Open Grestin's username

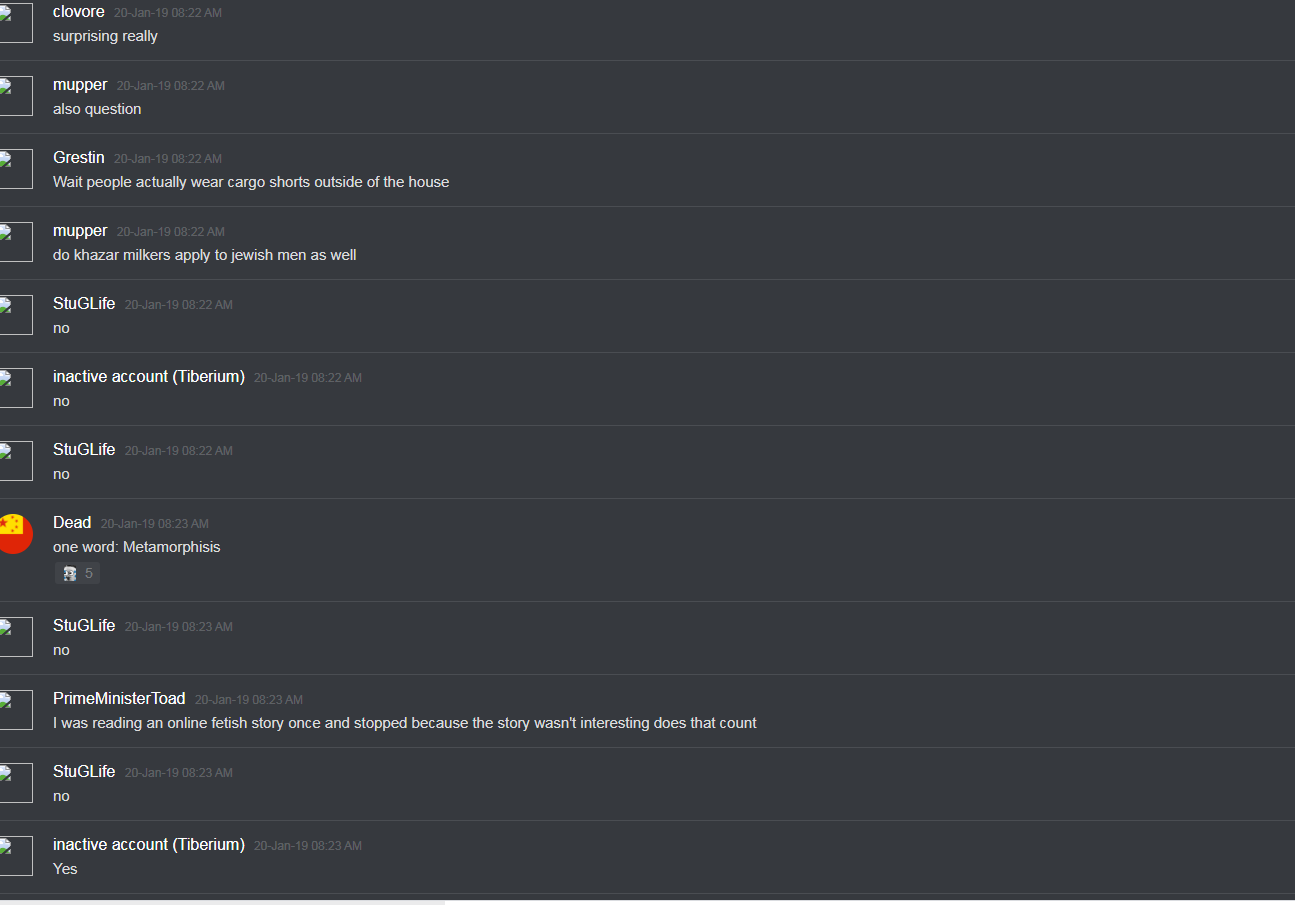(79, 158)
